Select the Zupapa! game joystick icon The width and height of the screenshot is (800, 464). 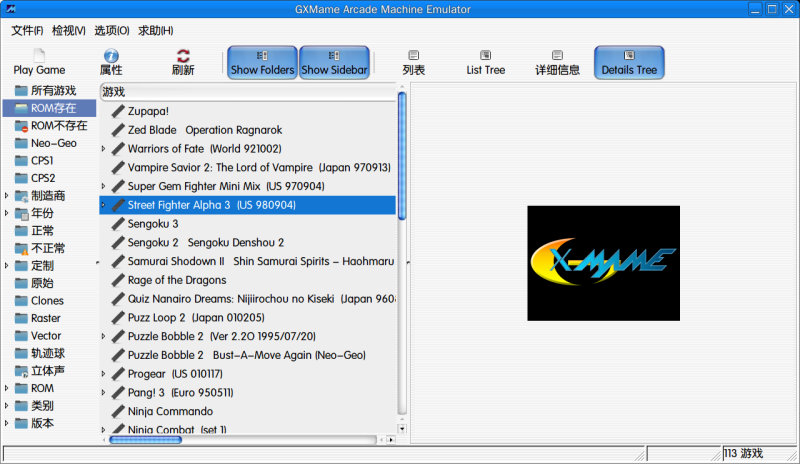(x=118, y=111)
